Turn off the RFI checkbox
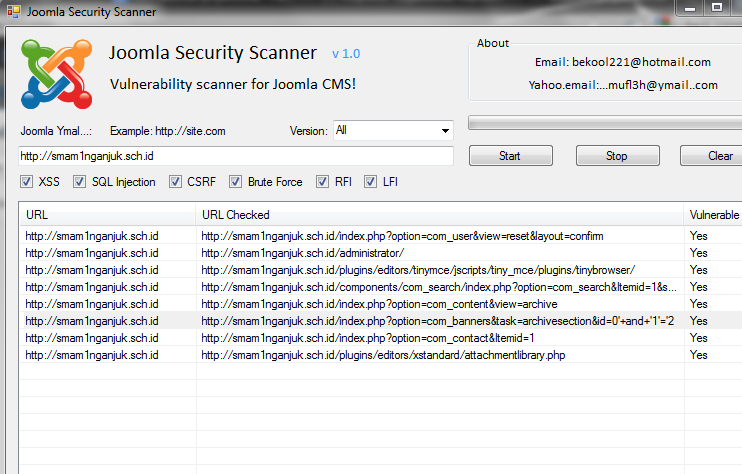 [x=323, y=182]
